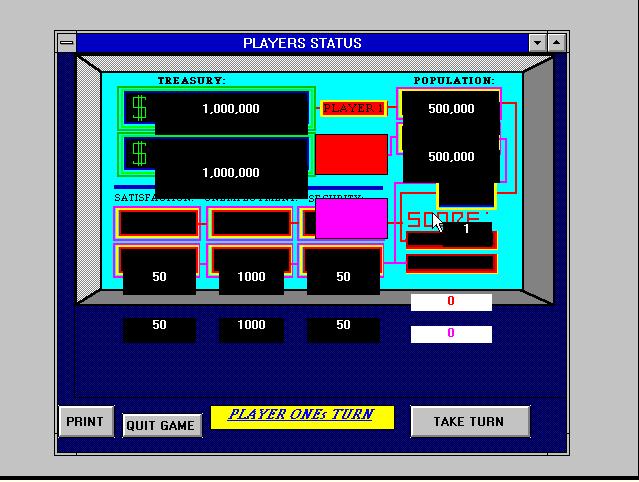Click the black box showing value 1
This screenshot has height=482, width=639.
point(467,231)
